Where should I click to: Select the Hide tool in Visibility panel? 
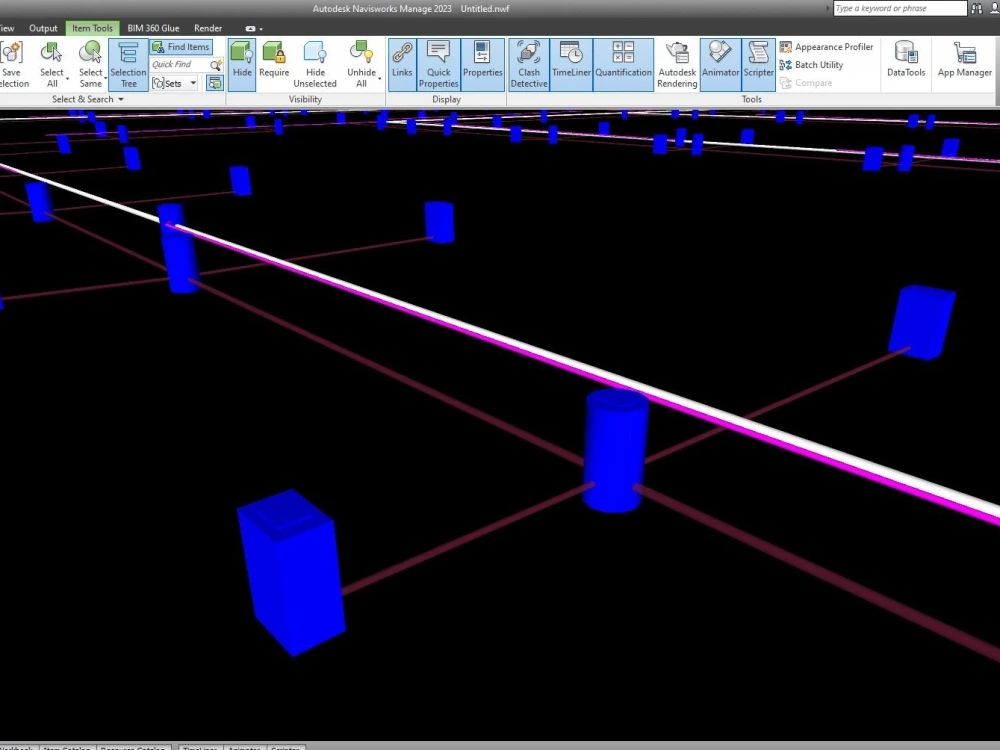point(241,60)
